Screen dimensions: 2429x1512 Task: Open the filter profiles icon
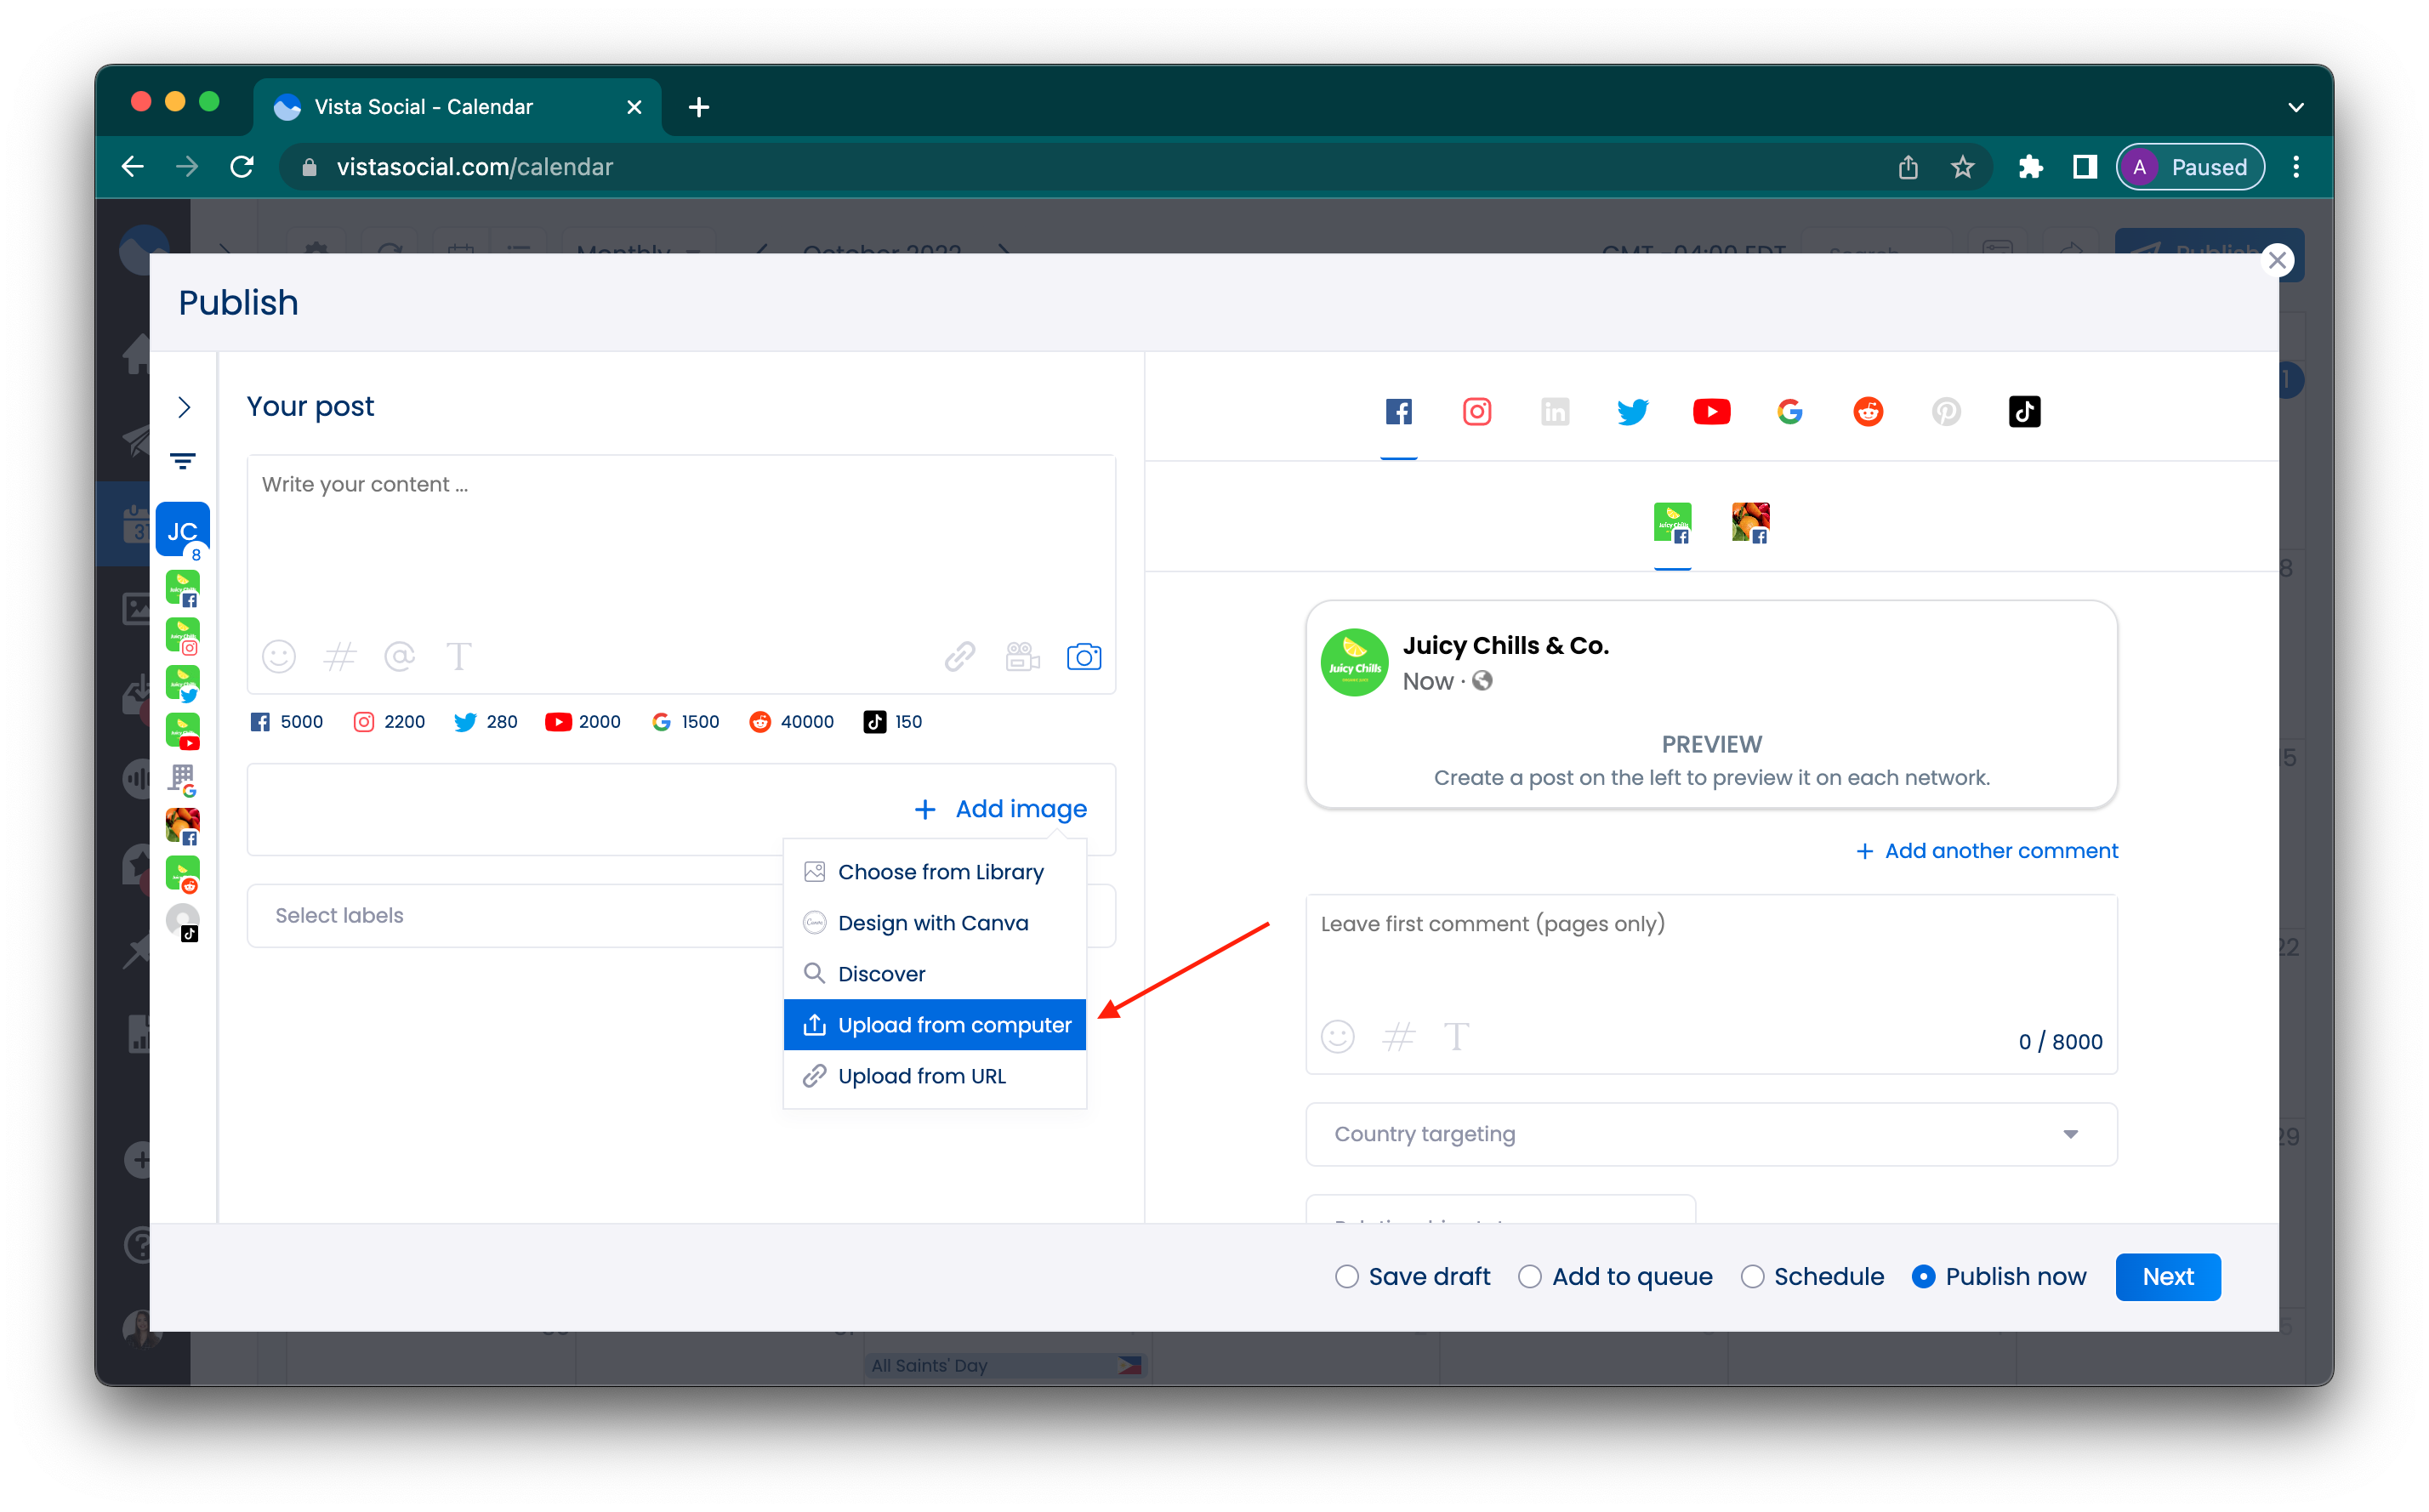pos(182,462)
